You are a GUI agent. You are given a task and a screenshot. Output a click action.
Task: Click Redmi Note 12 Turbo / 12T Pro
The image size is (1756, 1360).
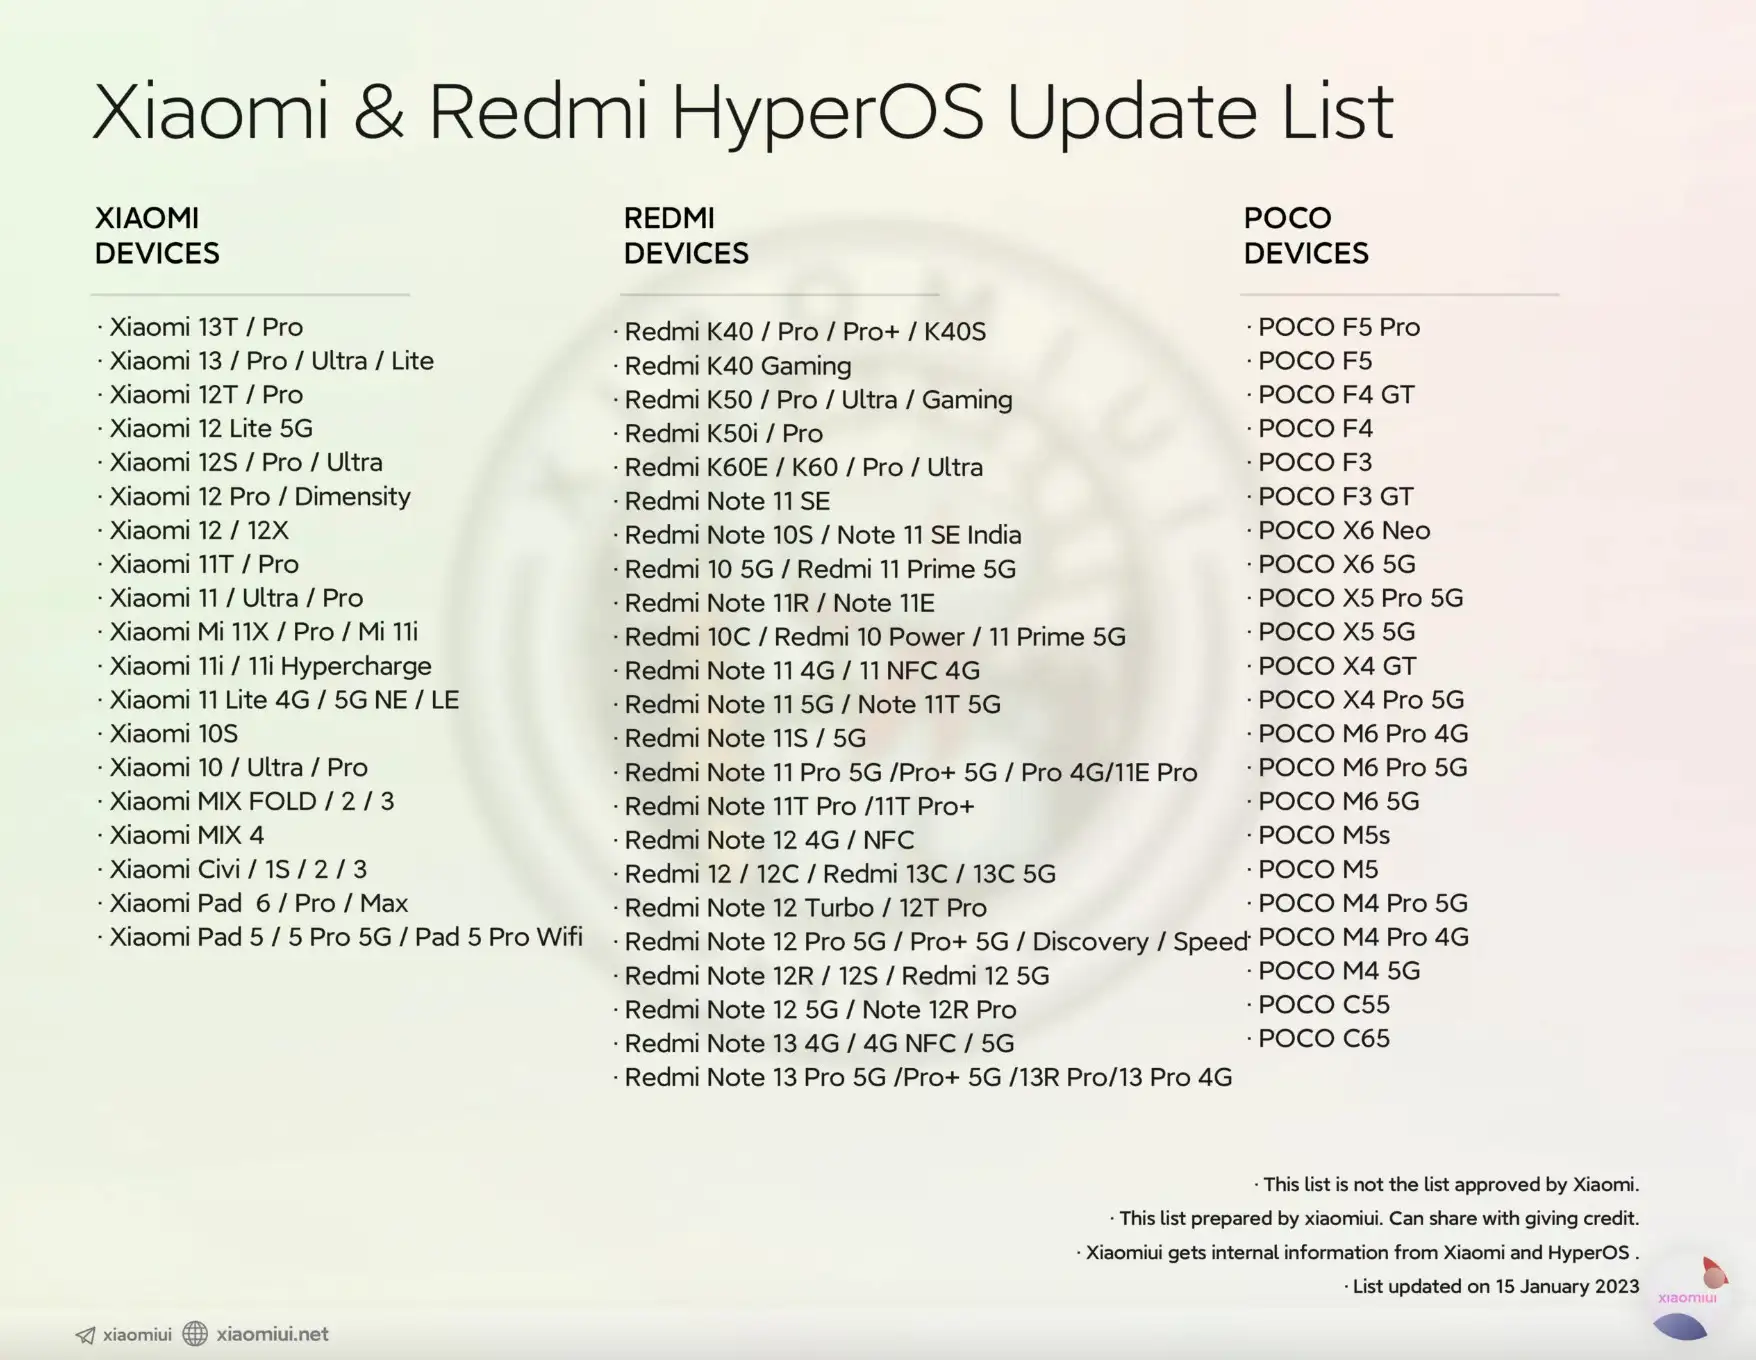point(805,908)
